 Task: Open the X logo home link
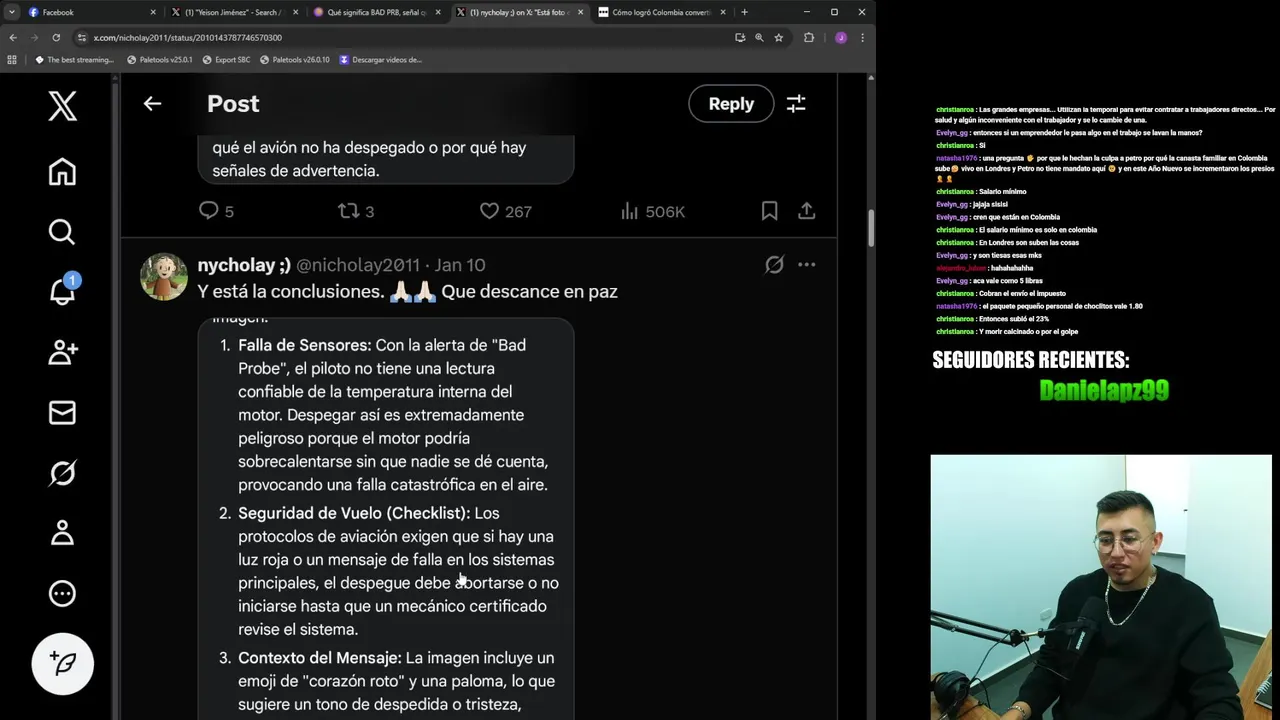62,106
